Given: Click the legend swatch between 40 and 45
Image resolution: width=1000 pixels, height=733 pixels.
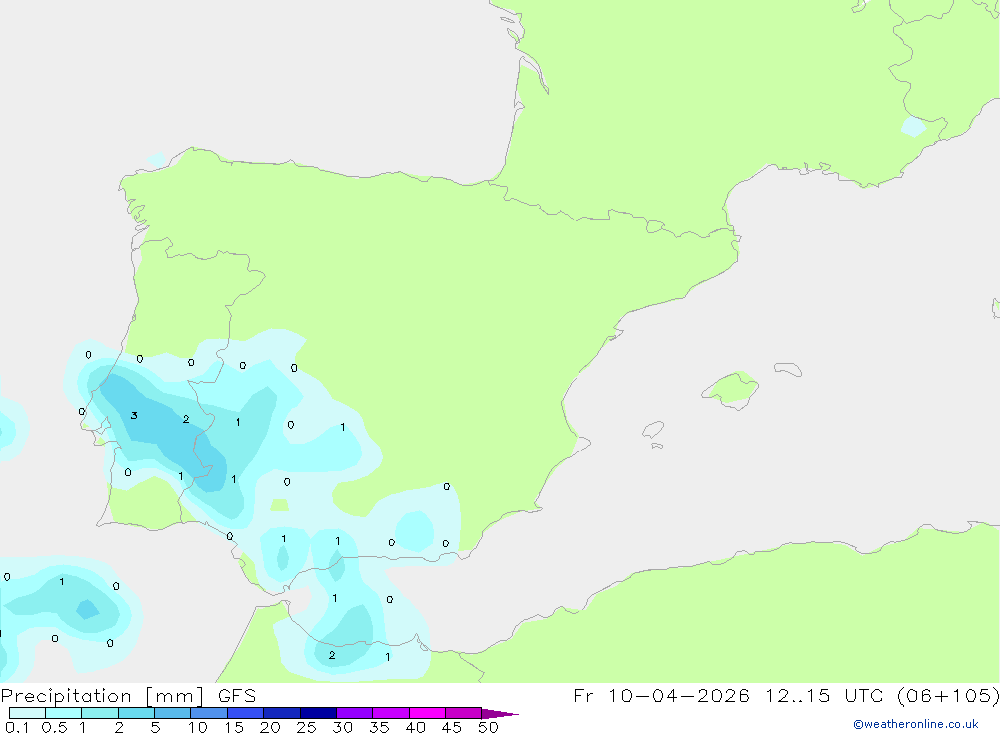Looking at the screenshot, I should (427, 713).
